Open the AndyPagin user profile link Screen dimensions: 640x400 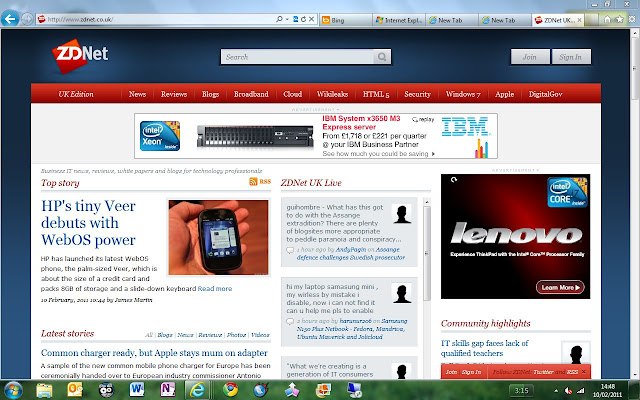point(351,249)
